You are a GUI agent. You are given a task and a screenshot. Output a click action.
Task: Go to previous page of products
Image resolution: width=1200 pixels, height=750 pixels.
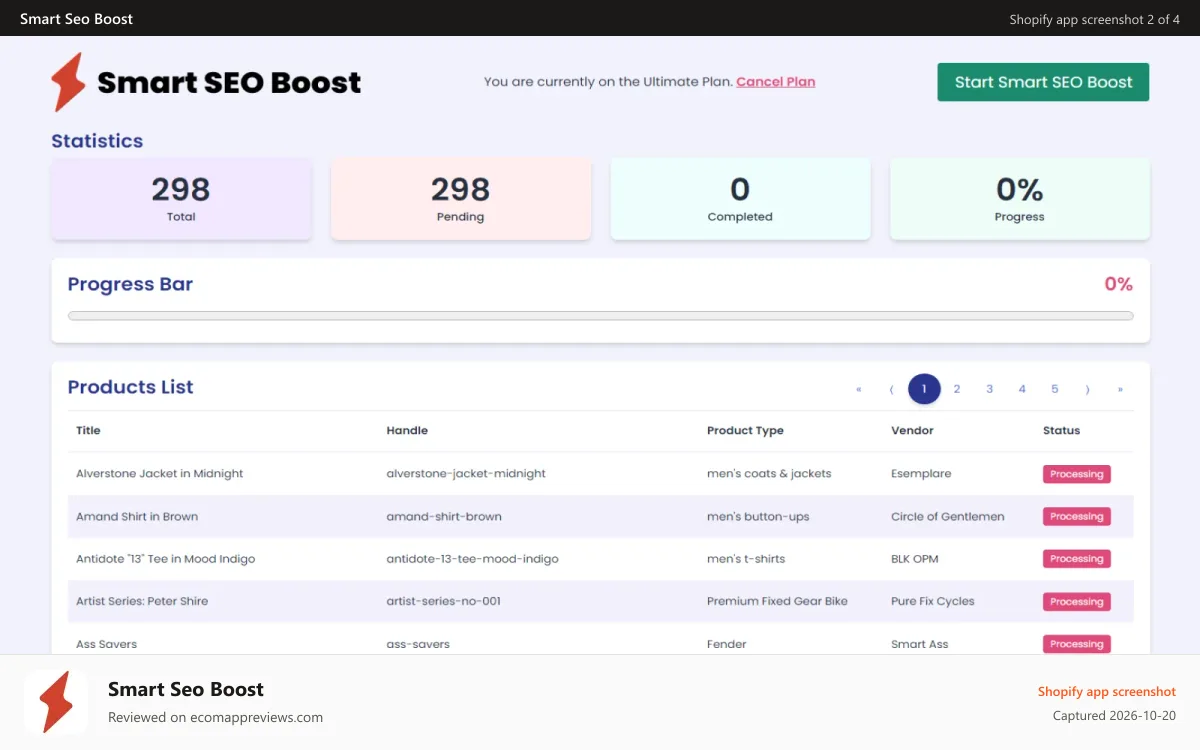pos(891,389)
